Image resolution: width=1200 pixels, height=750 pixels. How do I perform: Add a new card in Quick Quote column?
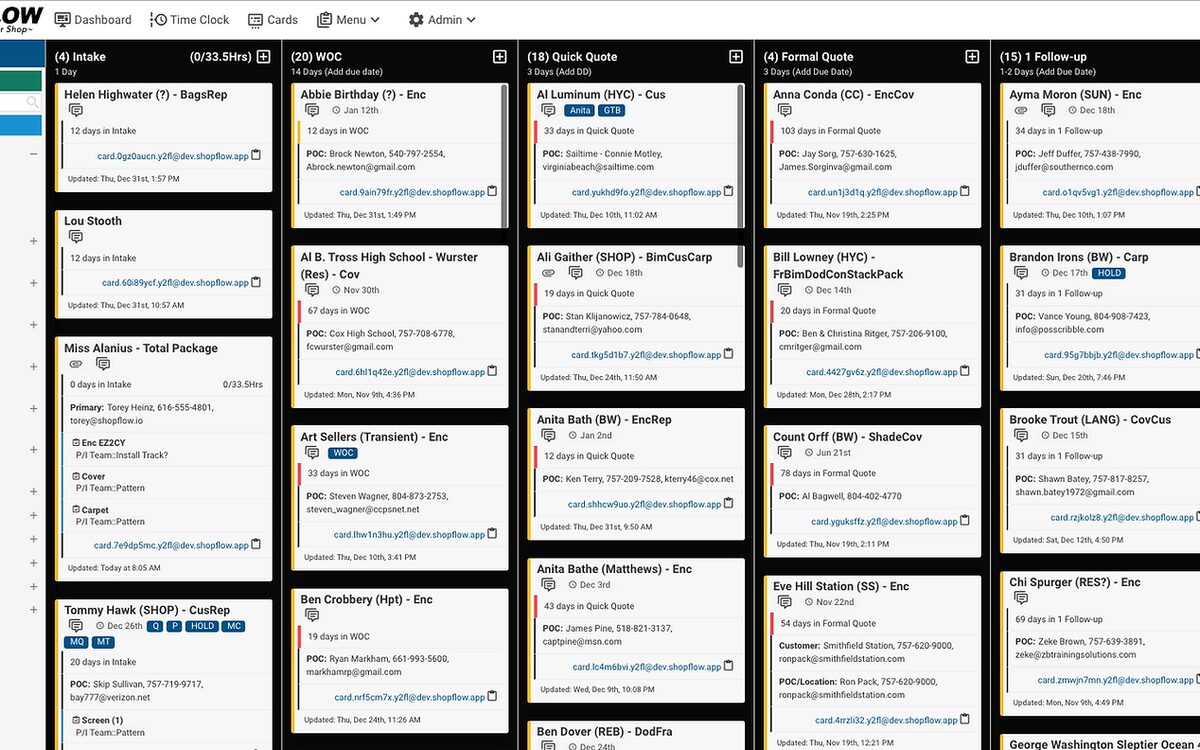click(x=735, y=57)
